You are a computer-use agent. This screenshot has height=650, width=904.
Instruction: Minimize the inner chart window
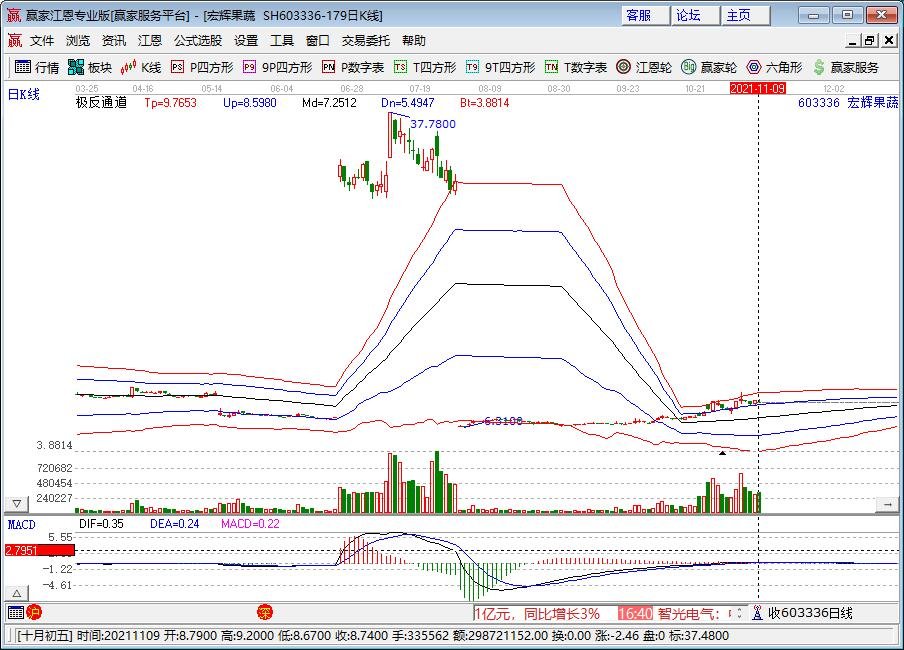pos(853,40)
